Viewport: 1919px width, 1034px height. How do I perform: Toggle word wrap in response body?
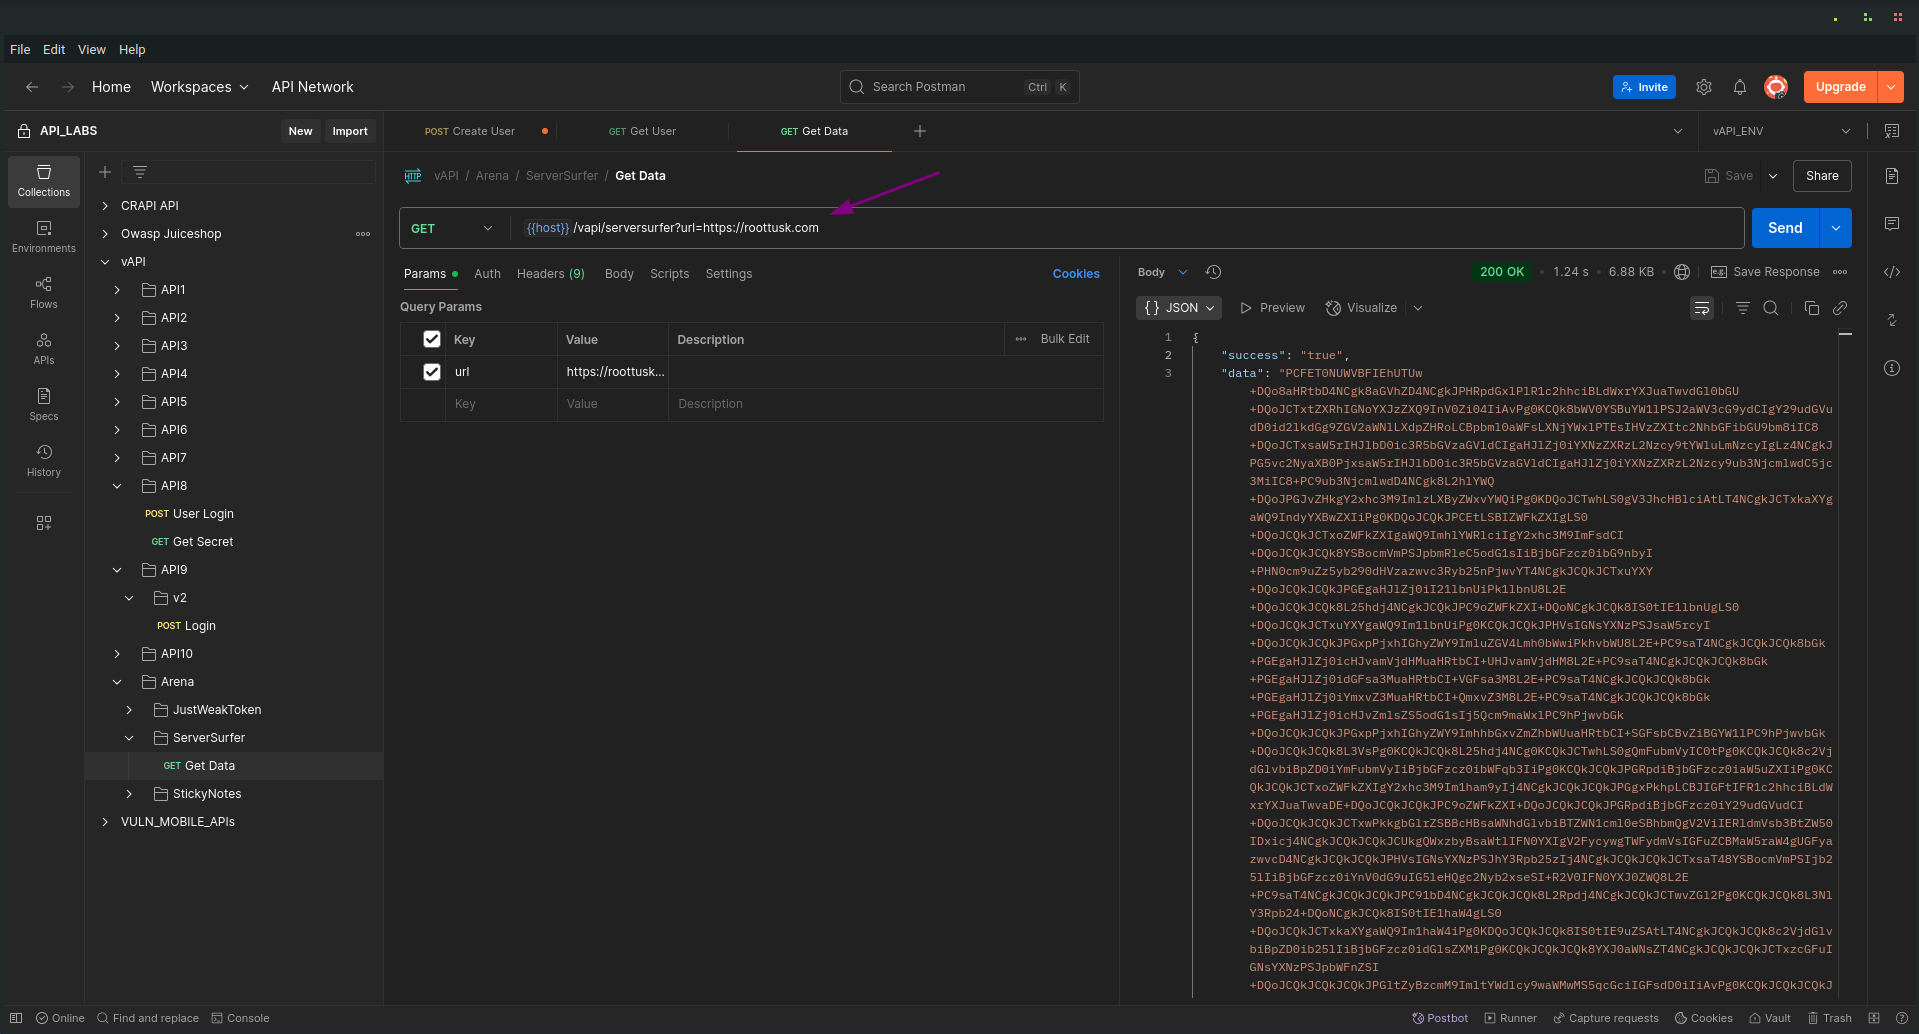click(1702, 308)
